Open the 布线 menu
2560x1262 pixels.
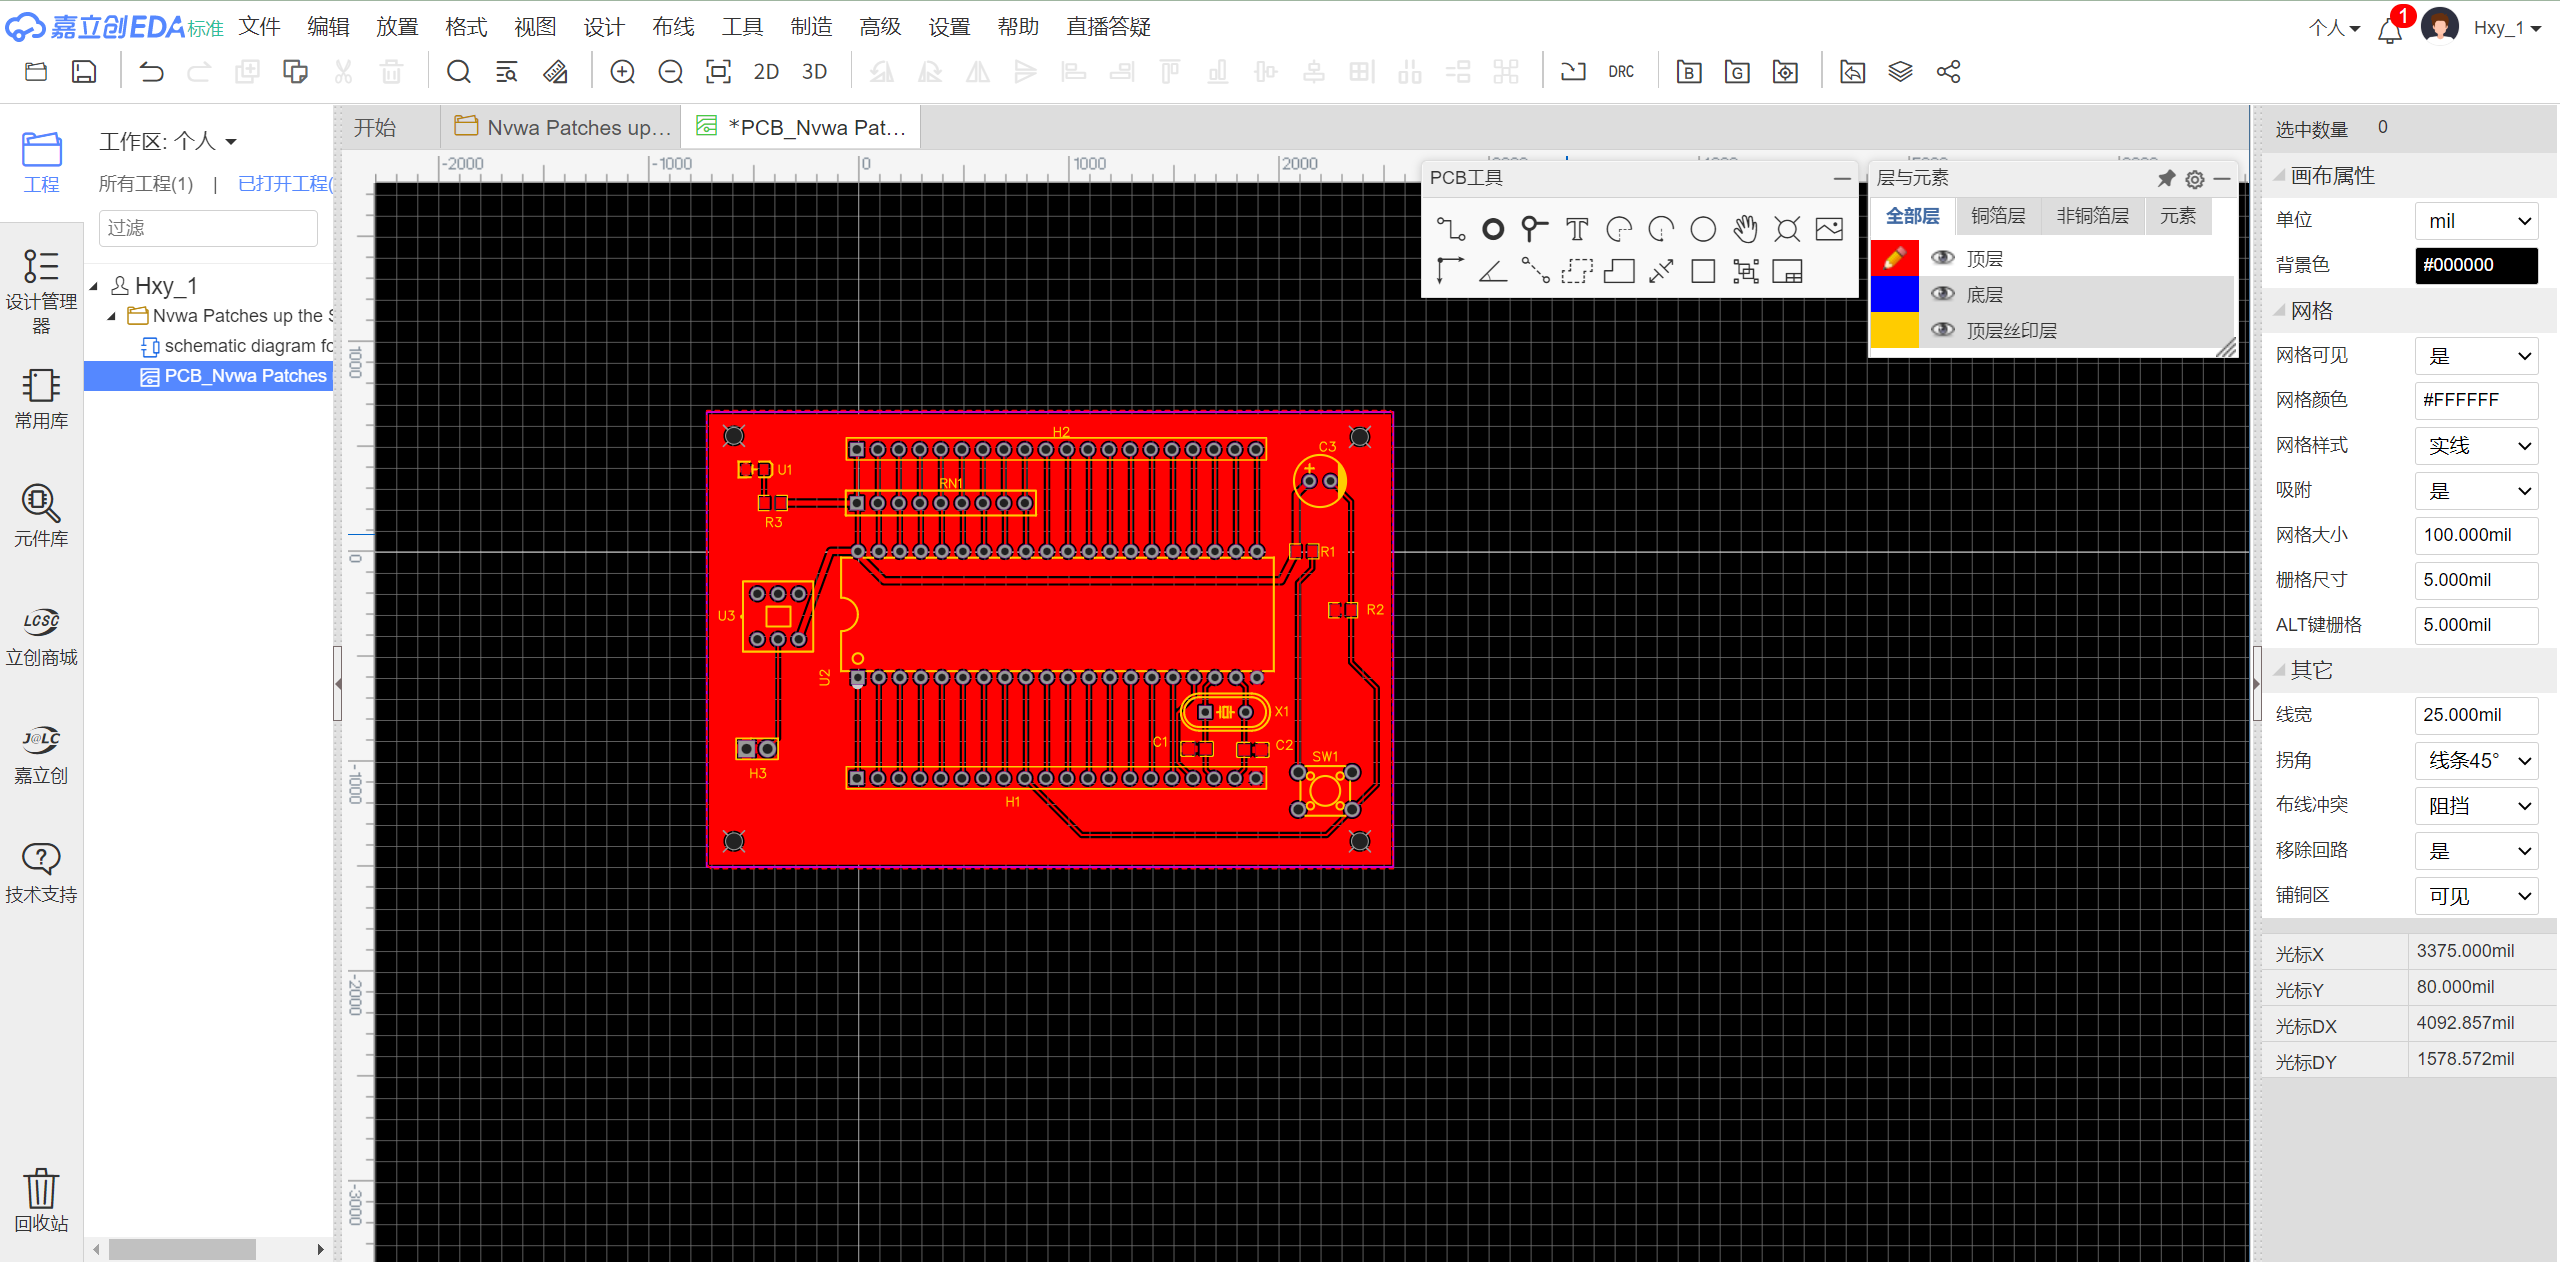pos(672,27)
